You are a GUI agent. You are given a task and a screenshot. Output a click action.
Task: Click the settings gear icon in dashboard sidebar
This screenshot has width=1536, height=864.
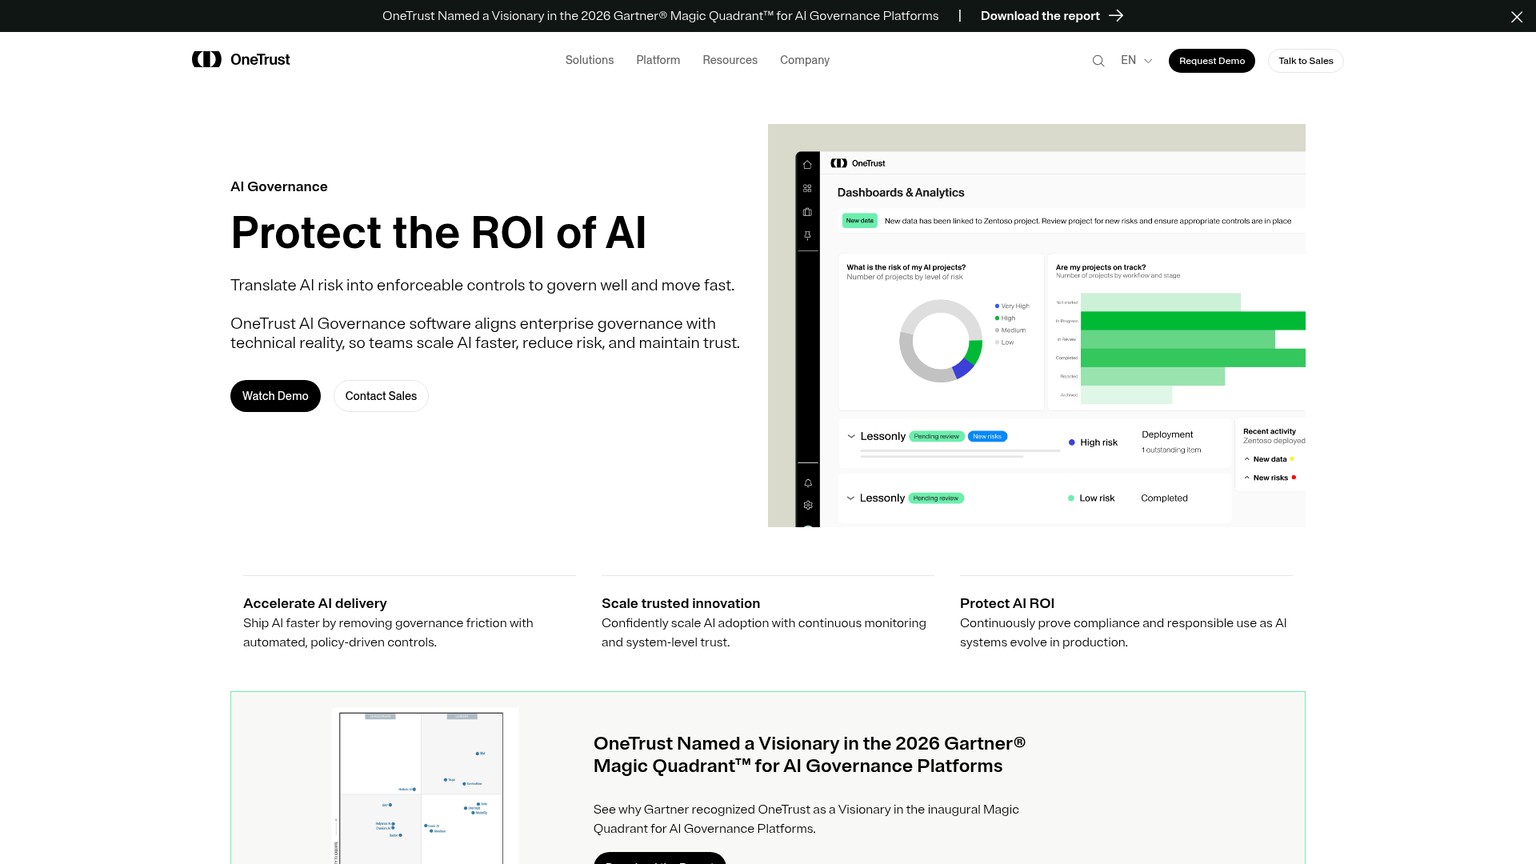coord(808,505)
